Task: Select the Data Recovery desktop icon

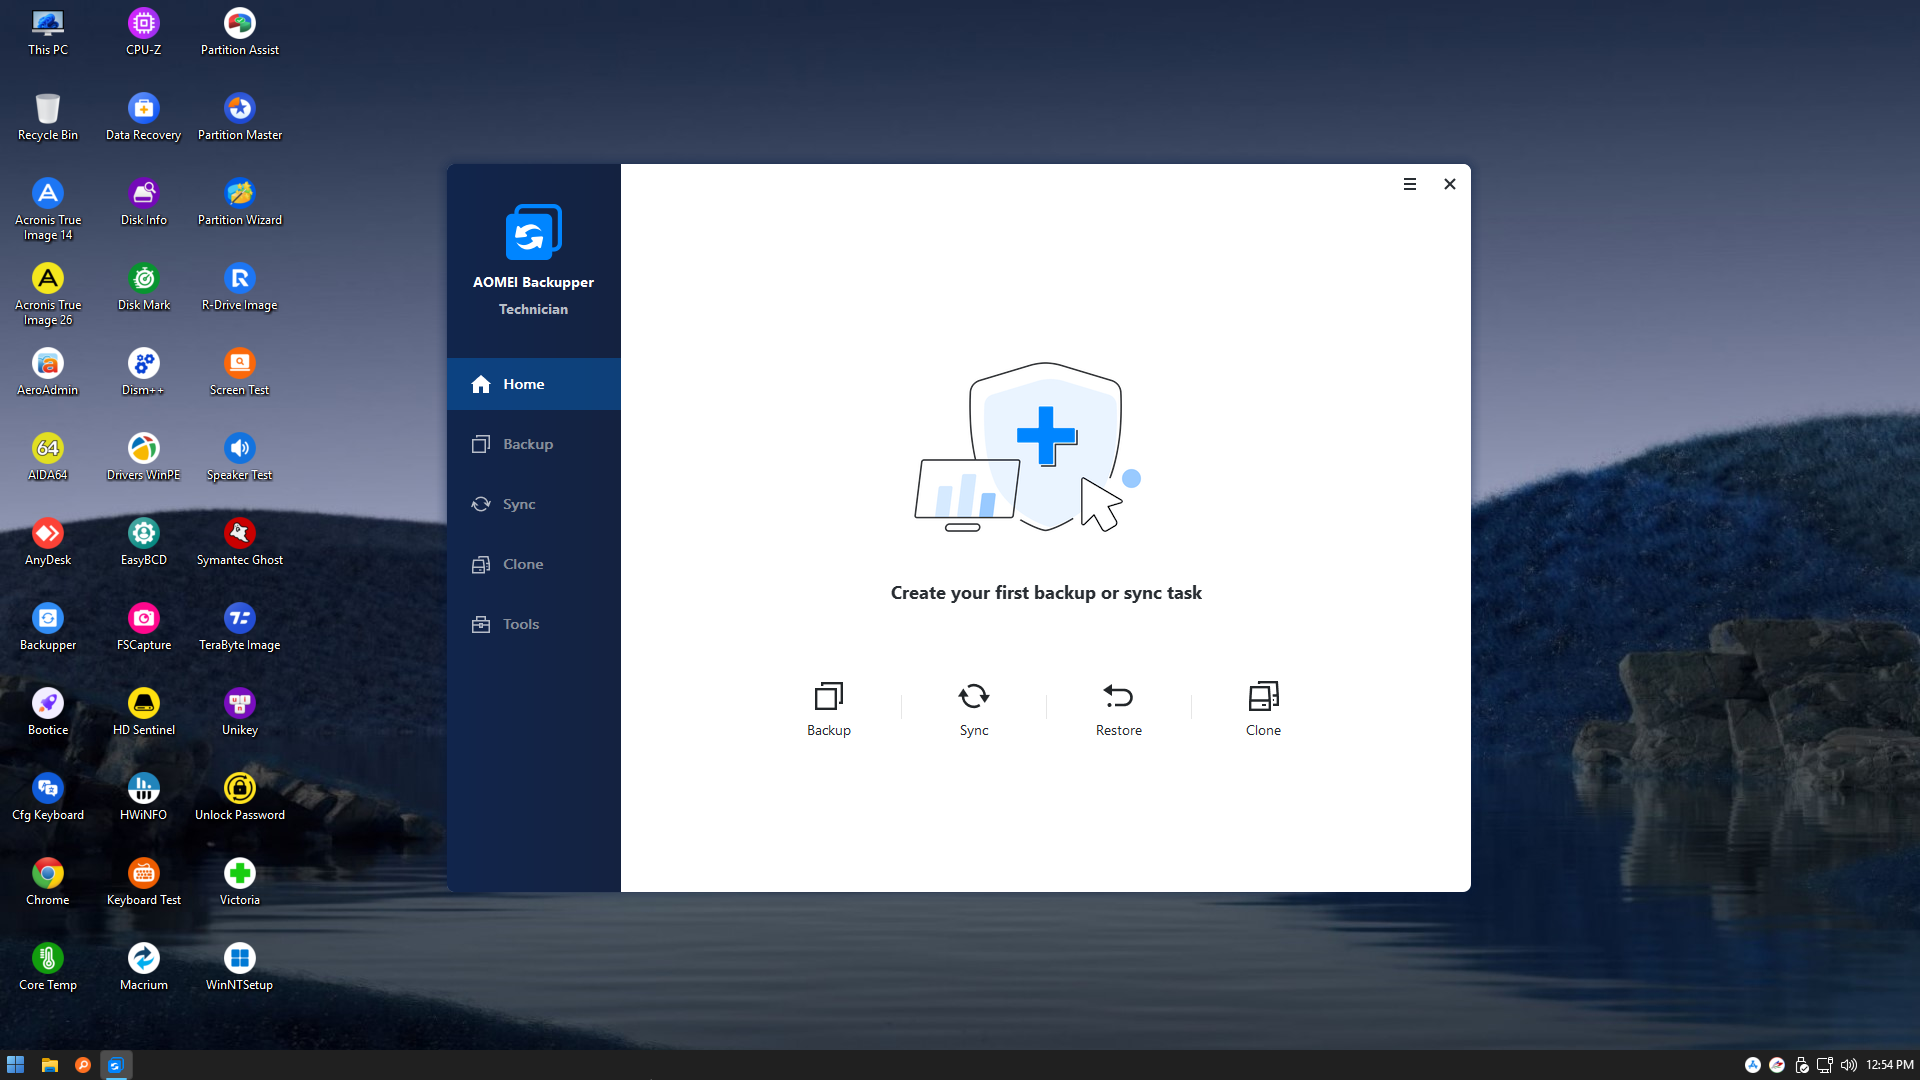Action: click(x=144, y=117)
